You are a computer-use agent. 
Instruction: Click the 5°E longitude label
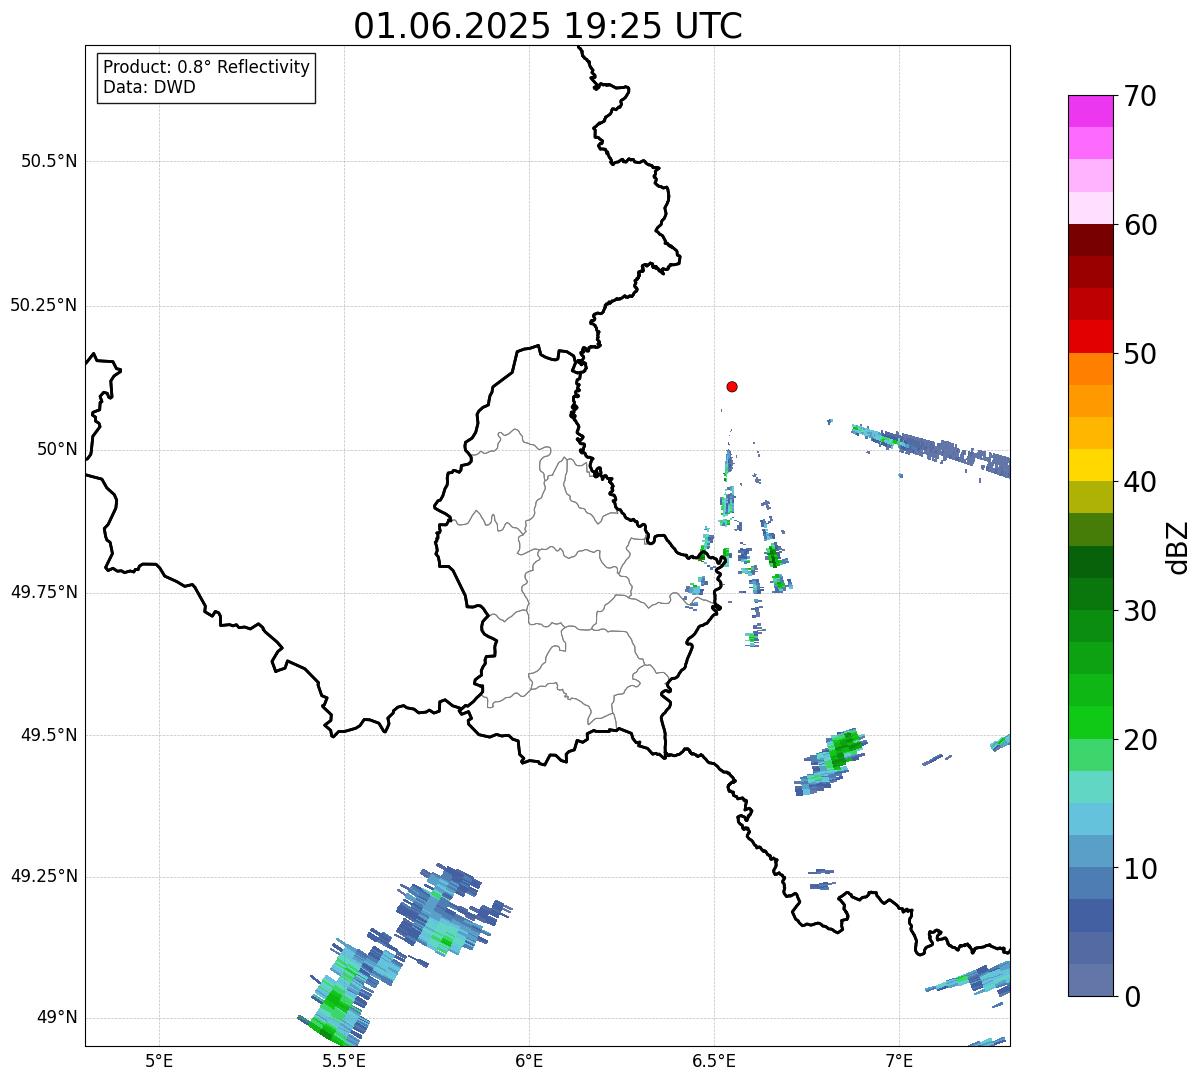159,1060
